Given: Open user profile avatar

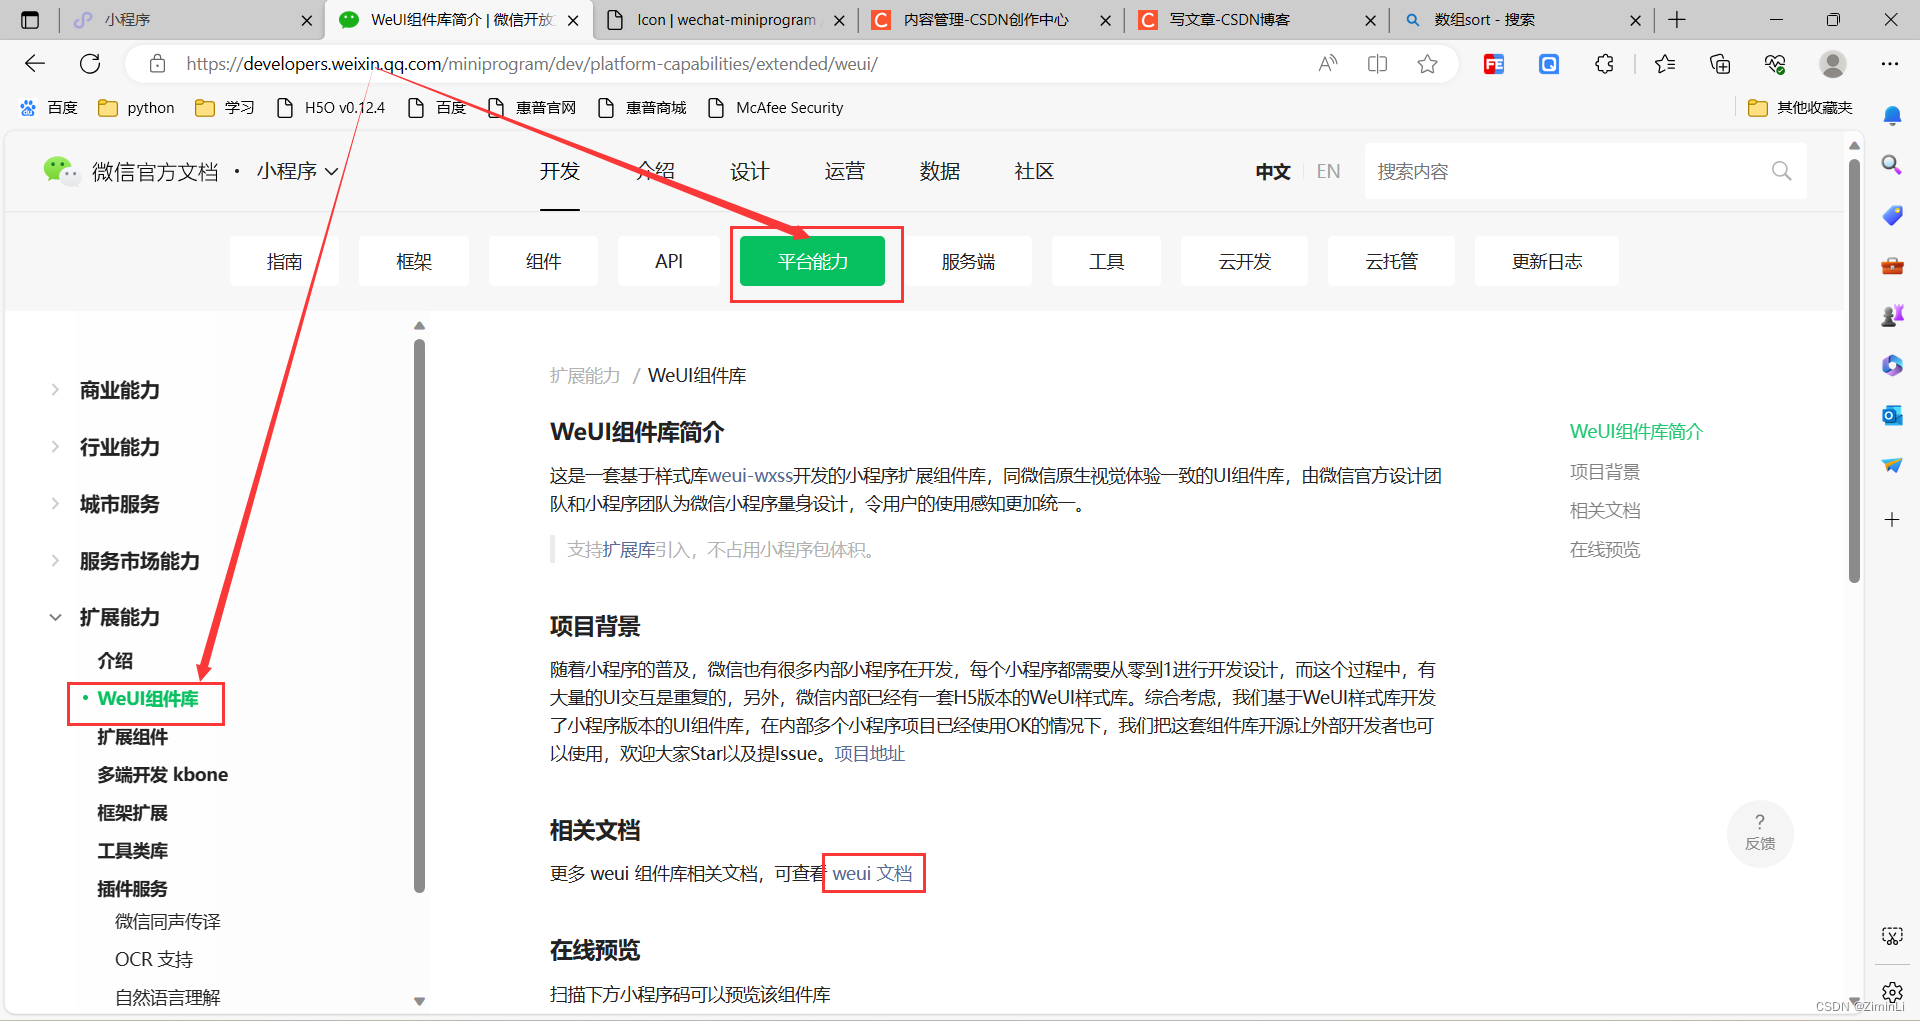Looking at the screenshot, I should coord(1832,64).
